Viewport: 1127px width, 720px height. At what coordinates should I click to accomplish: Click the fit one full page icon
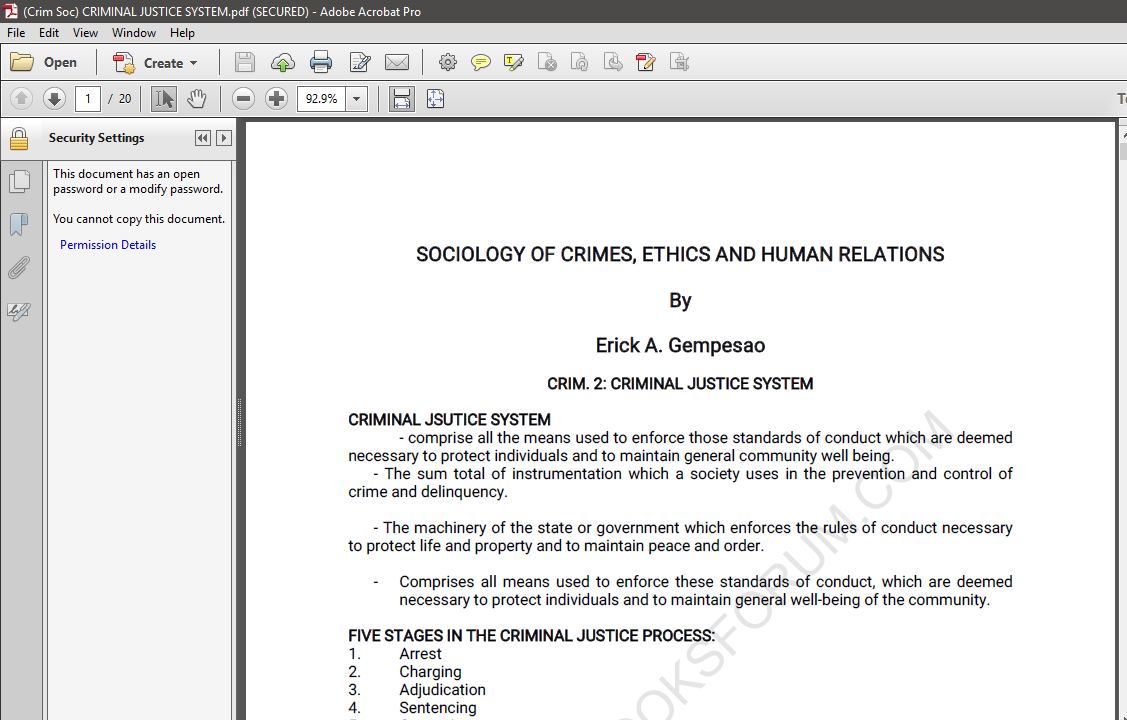click(436, 98)
